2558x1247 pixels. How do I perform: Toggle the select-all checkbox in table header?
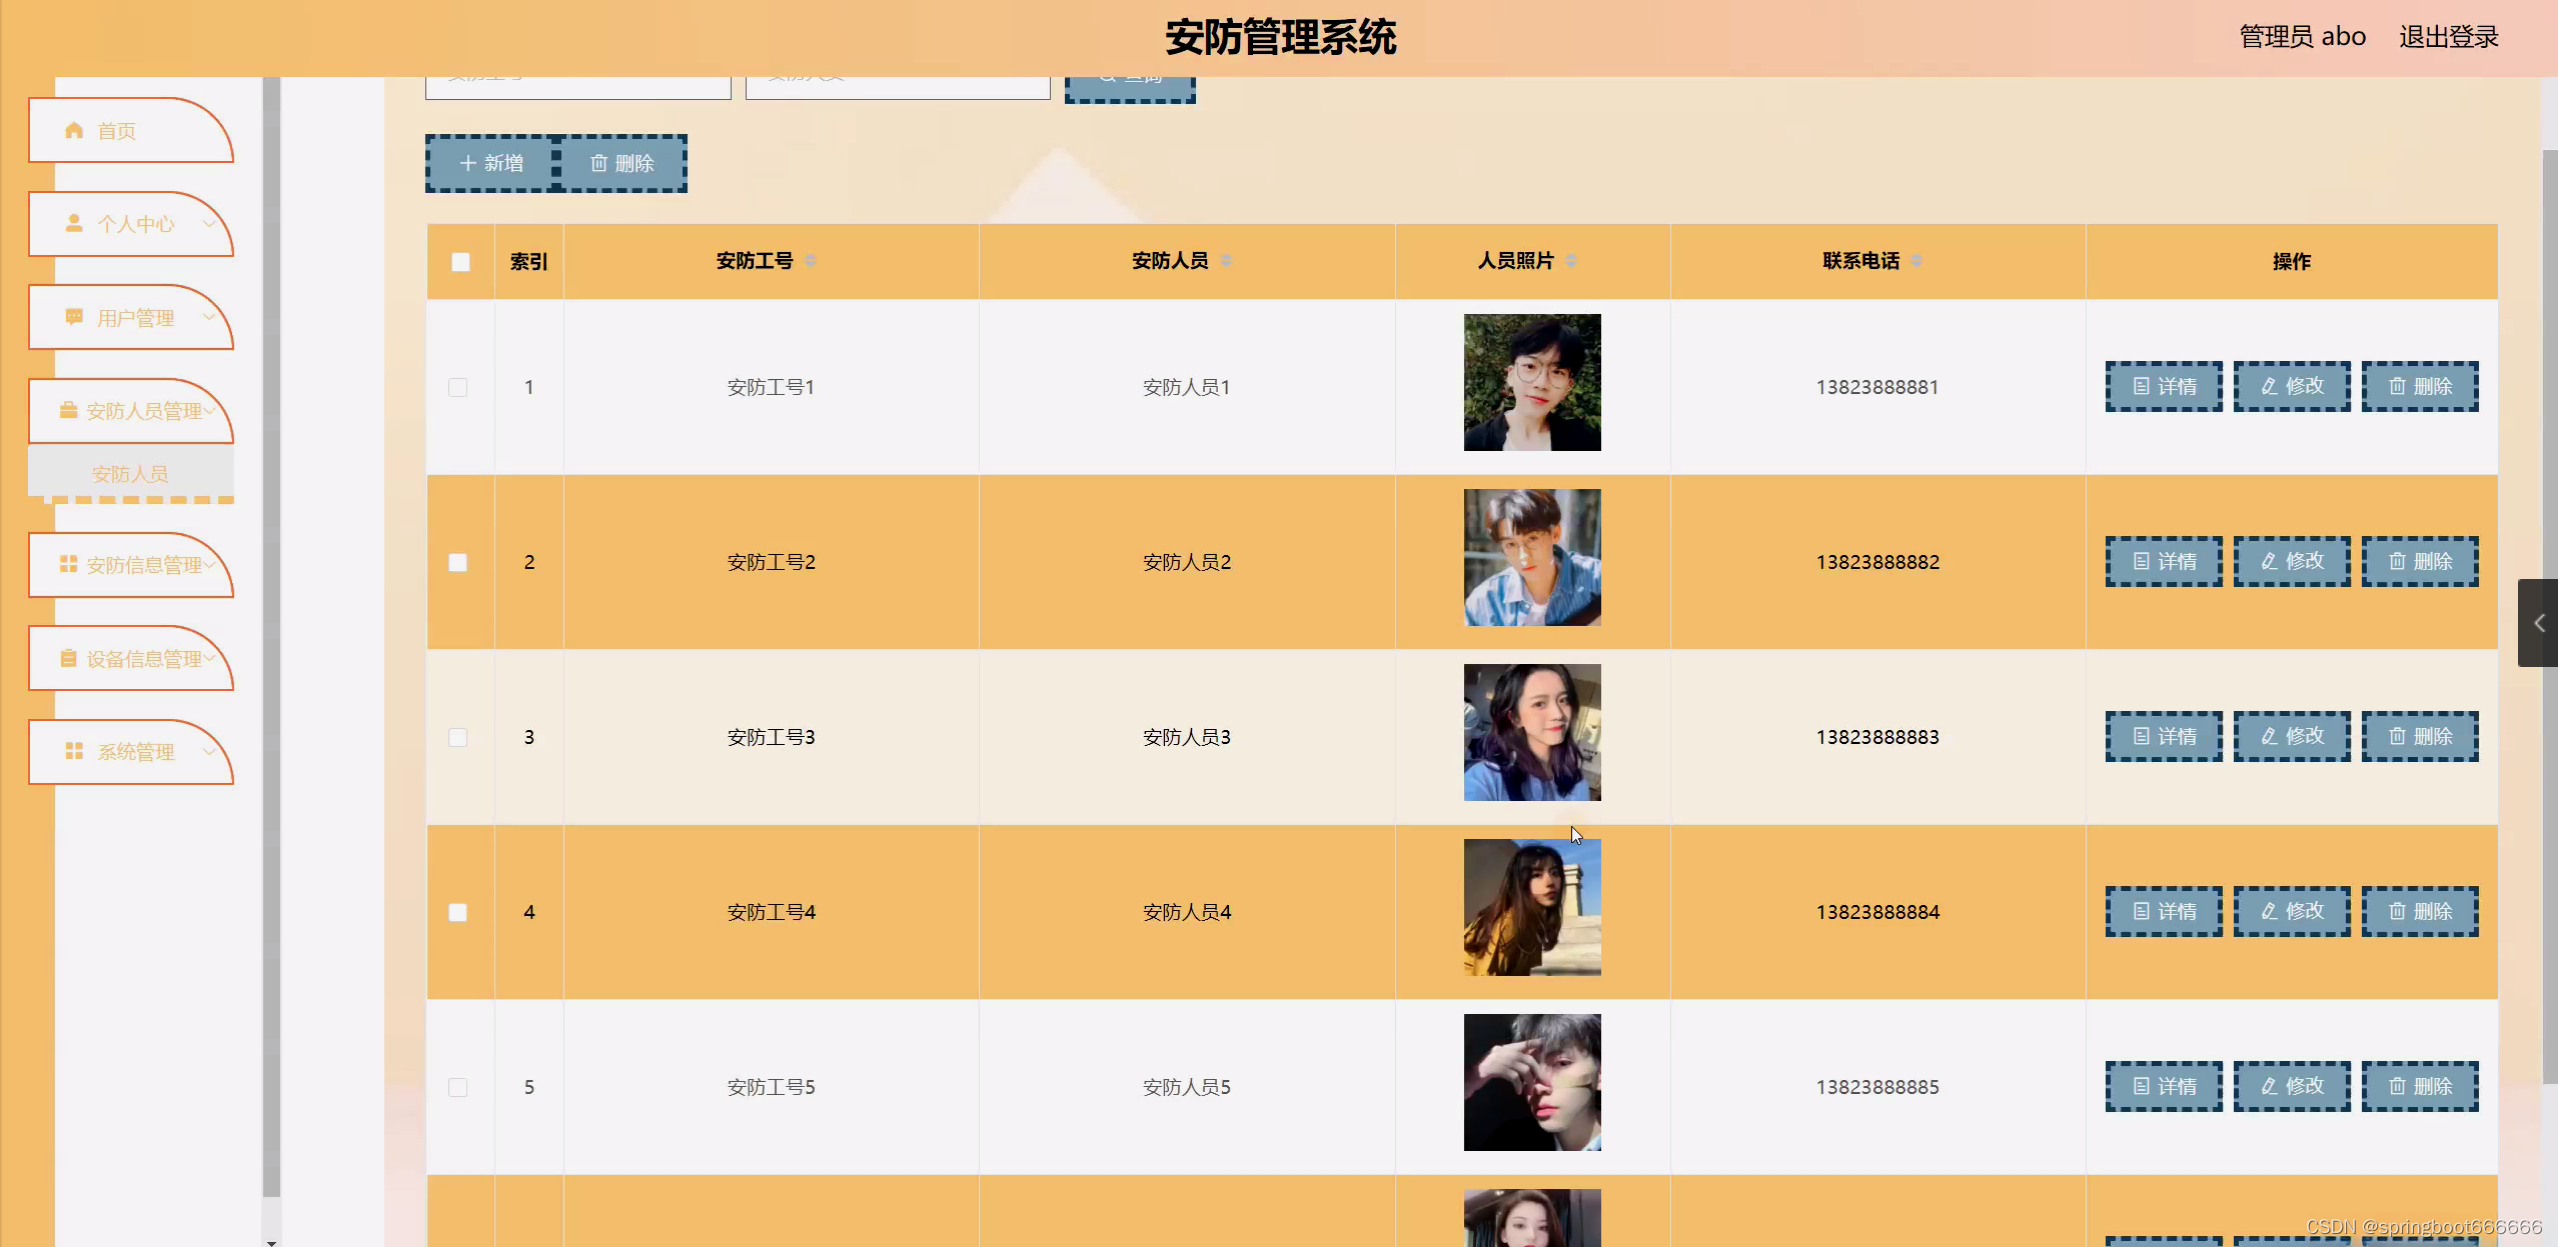(x=460, y=262)
